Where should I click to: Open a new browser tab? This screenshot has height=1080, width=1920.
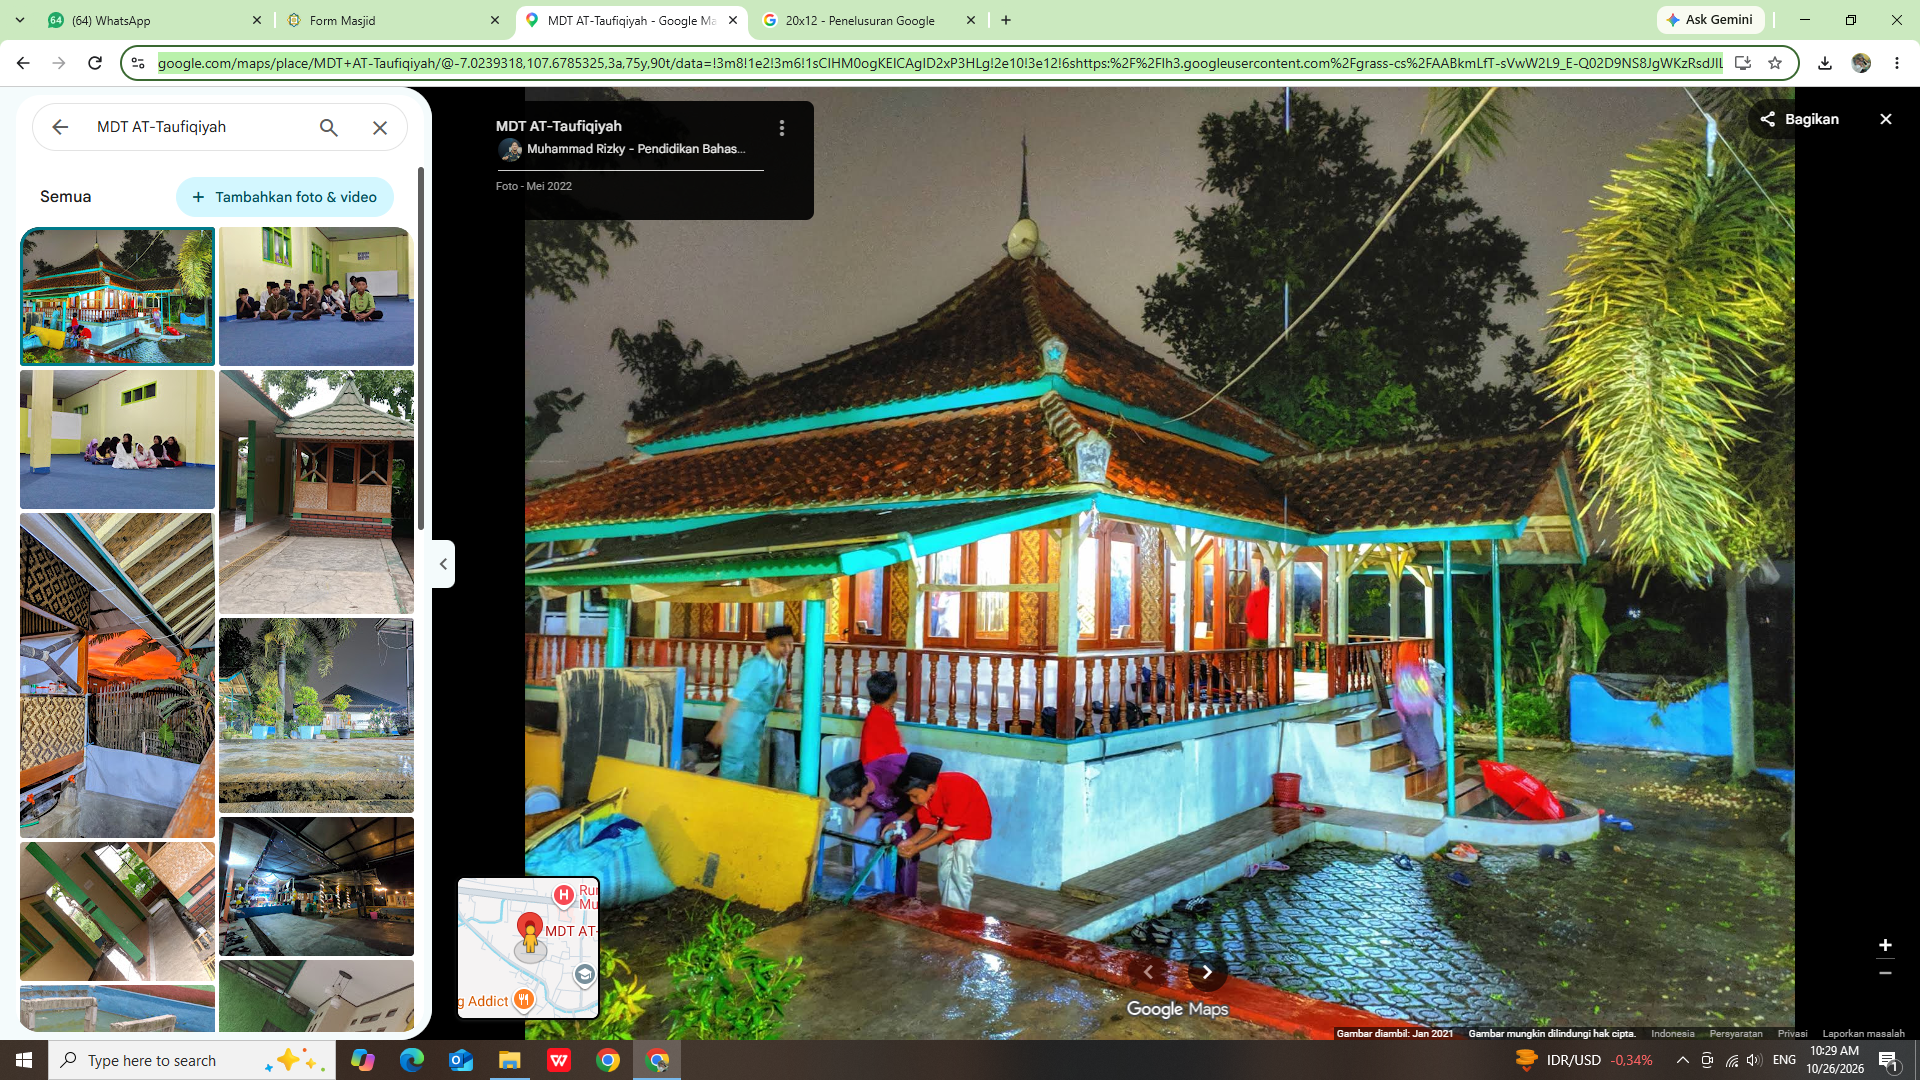[1006, 20]
